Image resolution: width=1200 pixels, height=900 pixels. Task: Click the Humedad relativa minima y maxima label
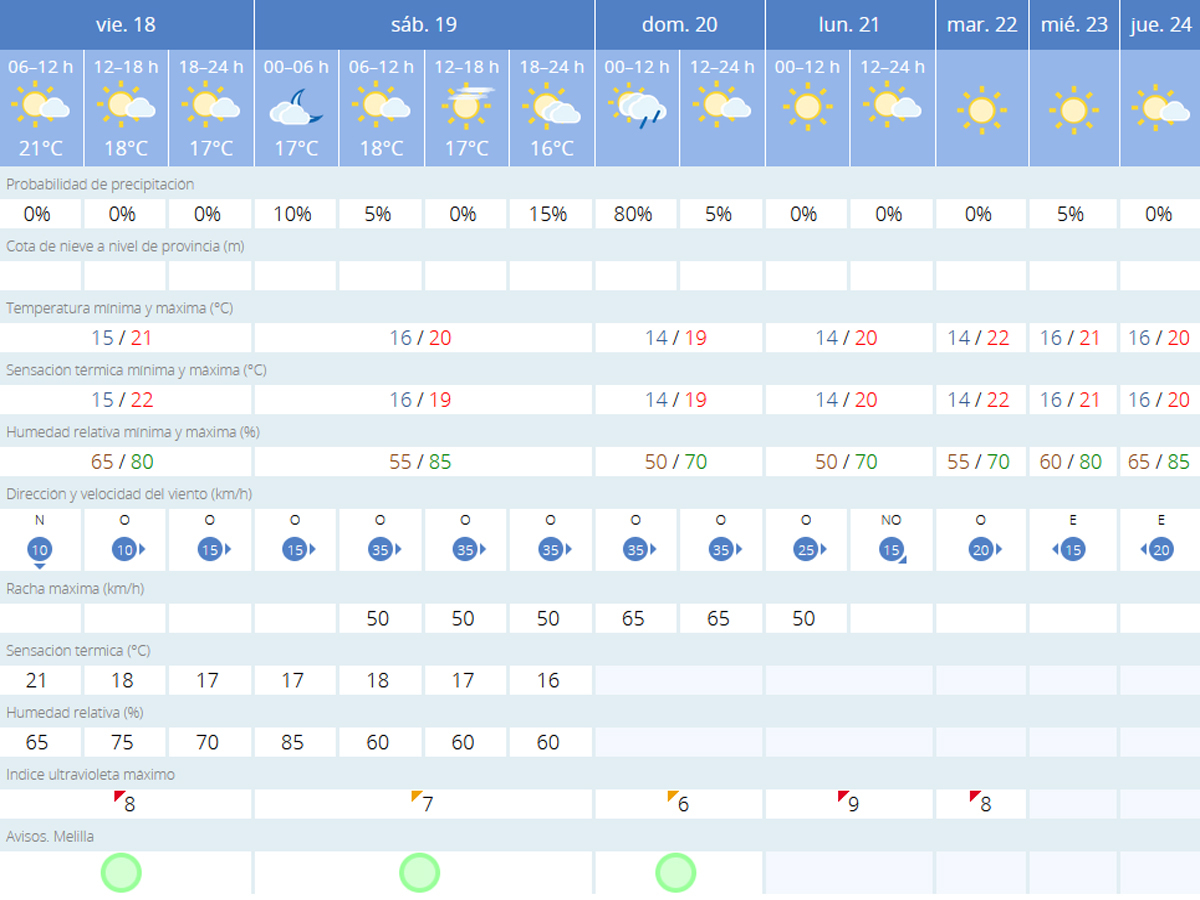click(x=133, y=432)
